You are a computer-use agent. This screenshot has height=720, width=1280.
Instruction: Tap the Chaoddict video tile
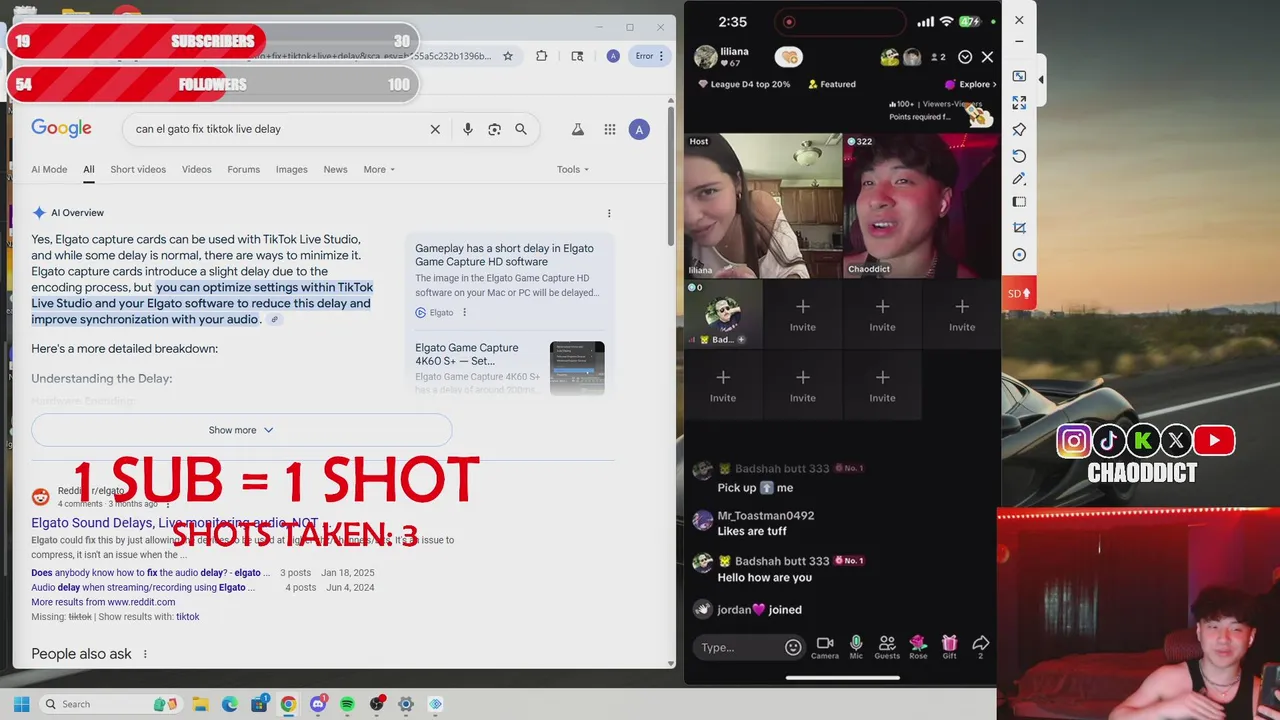921,206
